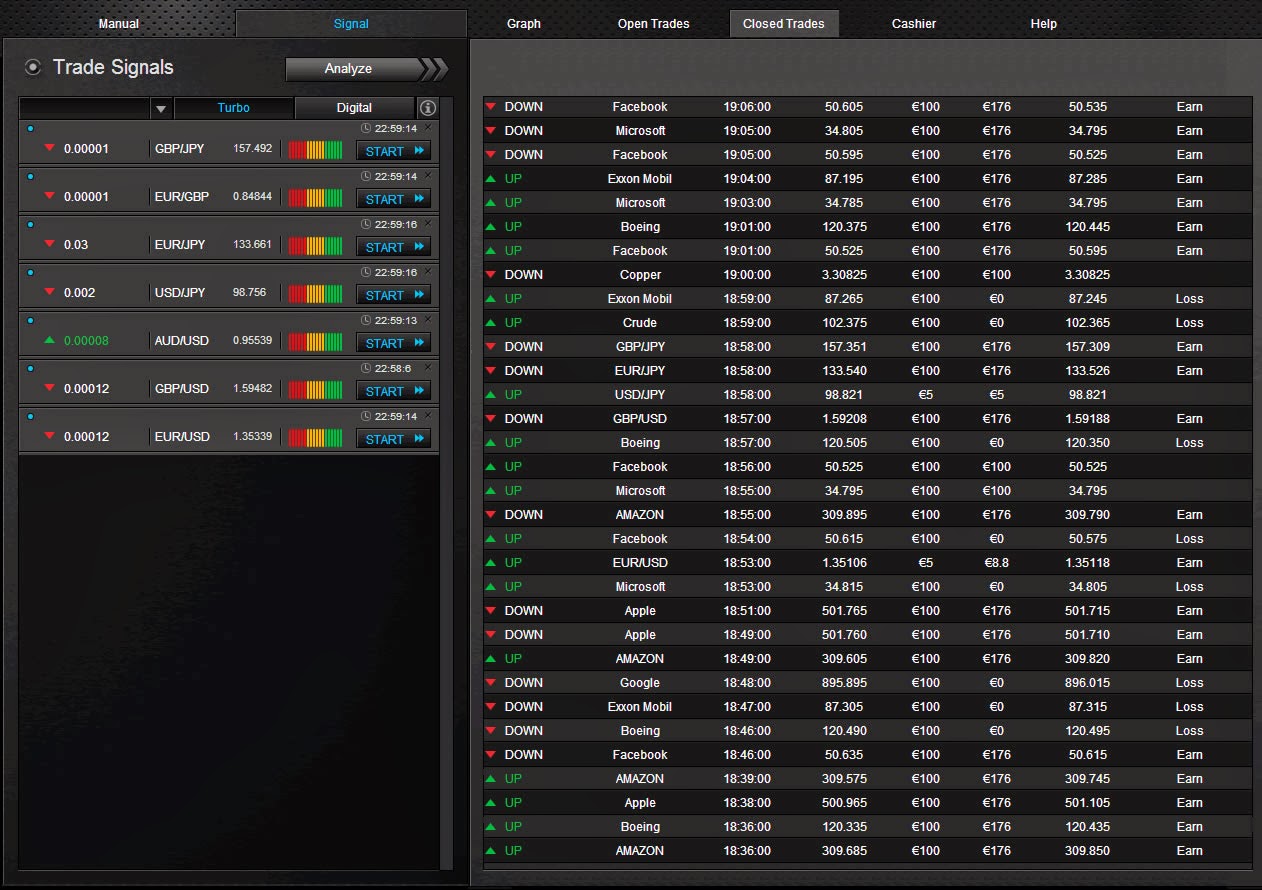1262x890 pixels.
Task: Click the EUR/USD signal strength meter
Action: [315, 438]
